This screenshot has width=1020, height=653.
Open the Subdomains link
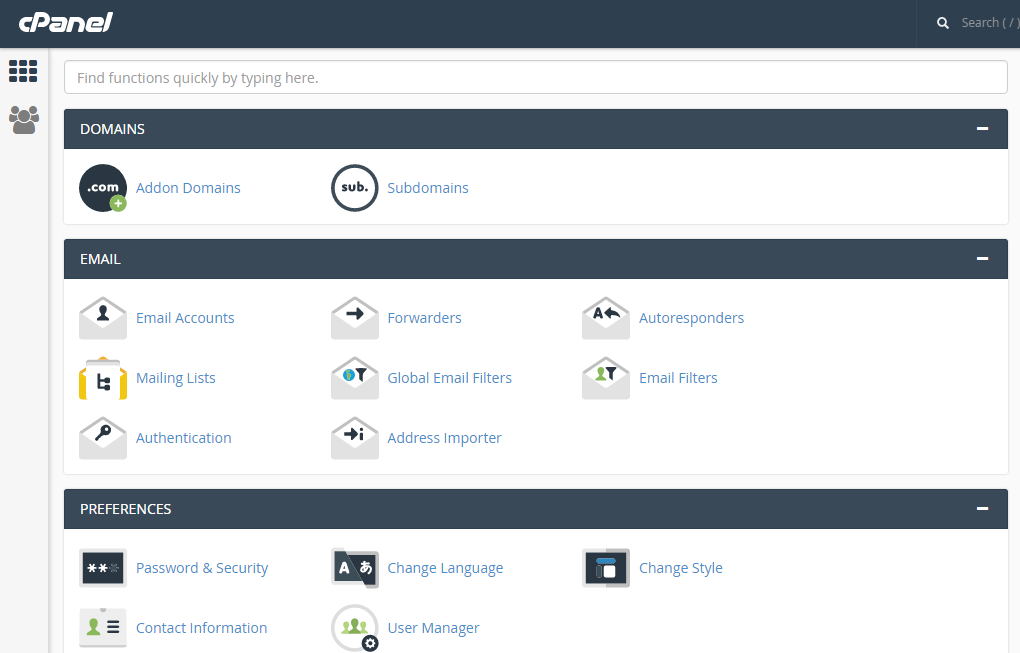pos(428,188)
